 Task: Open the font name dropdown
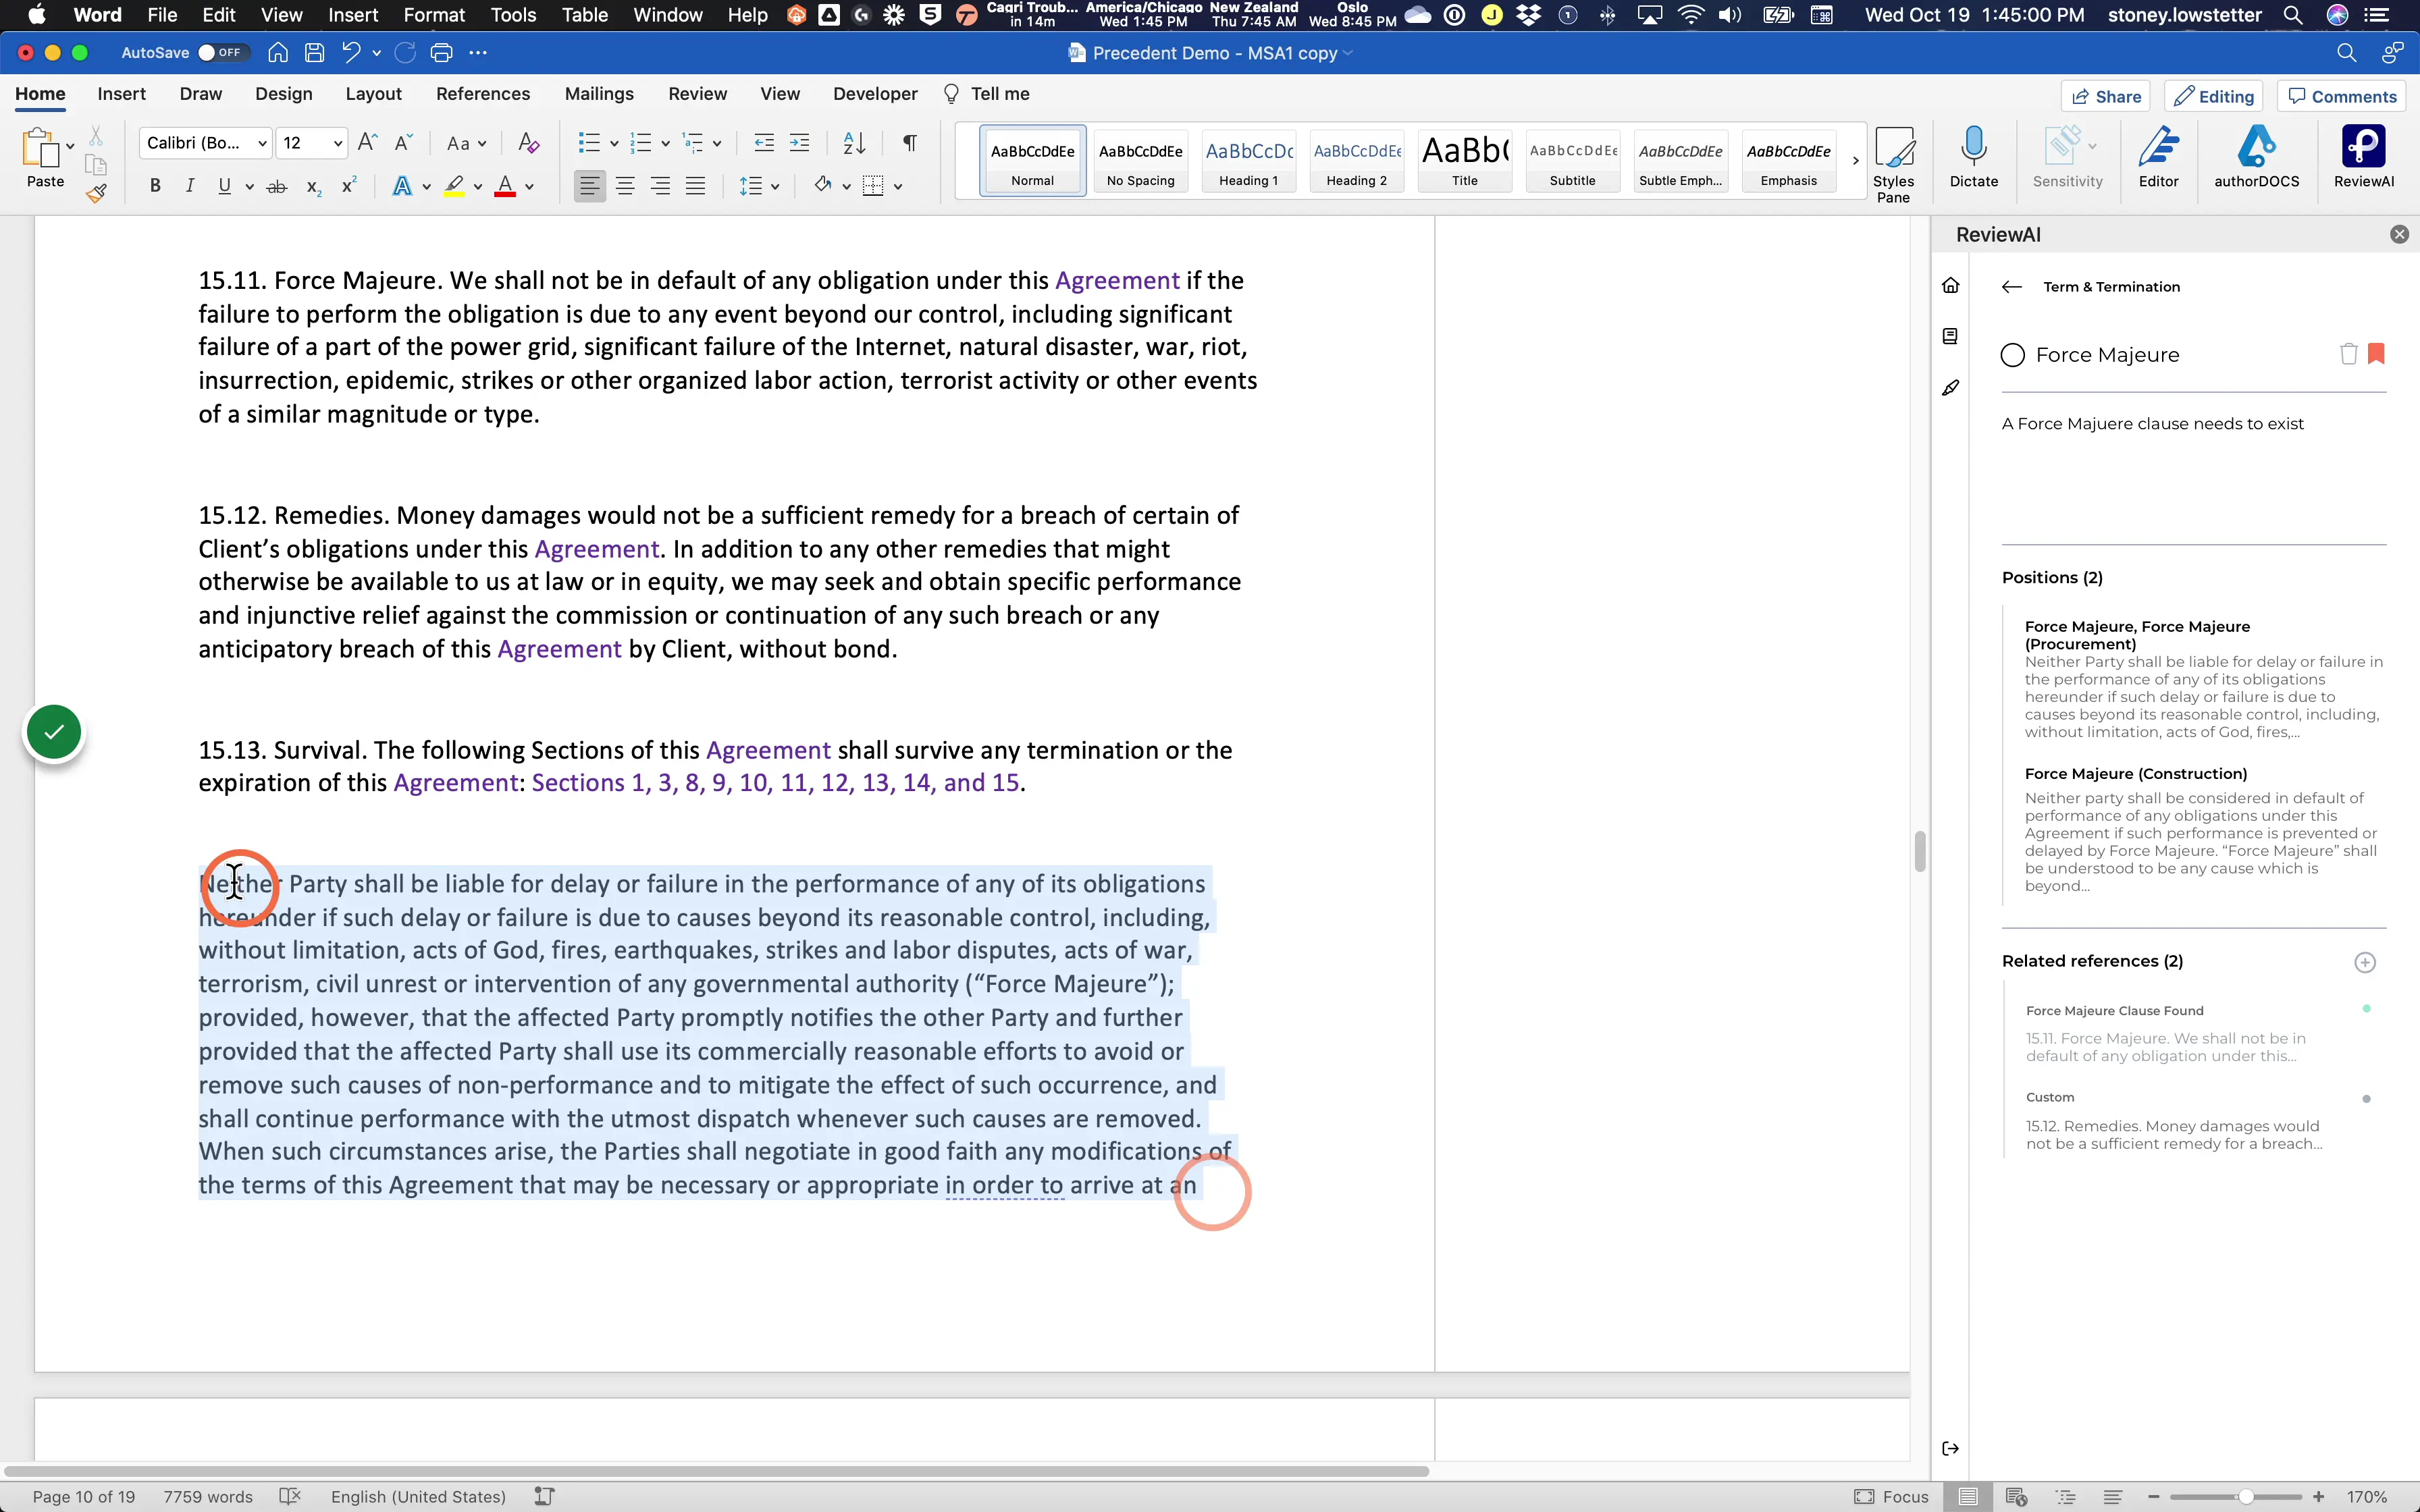pos(262,143)
